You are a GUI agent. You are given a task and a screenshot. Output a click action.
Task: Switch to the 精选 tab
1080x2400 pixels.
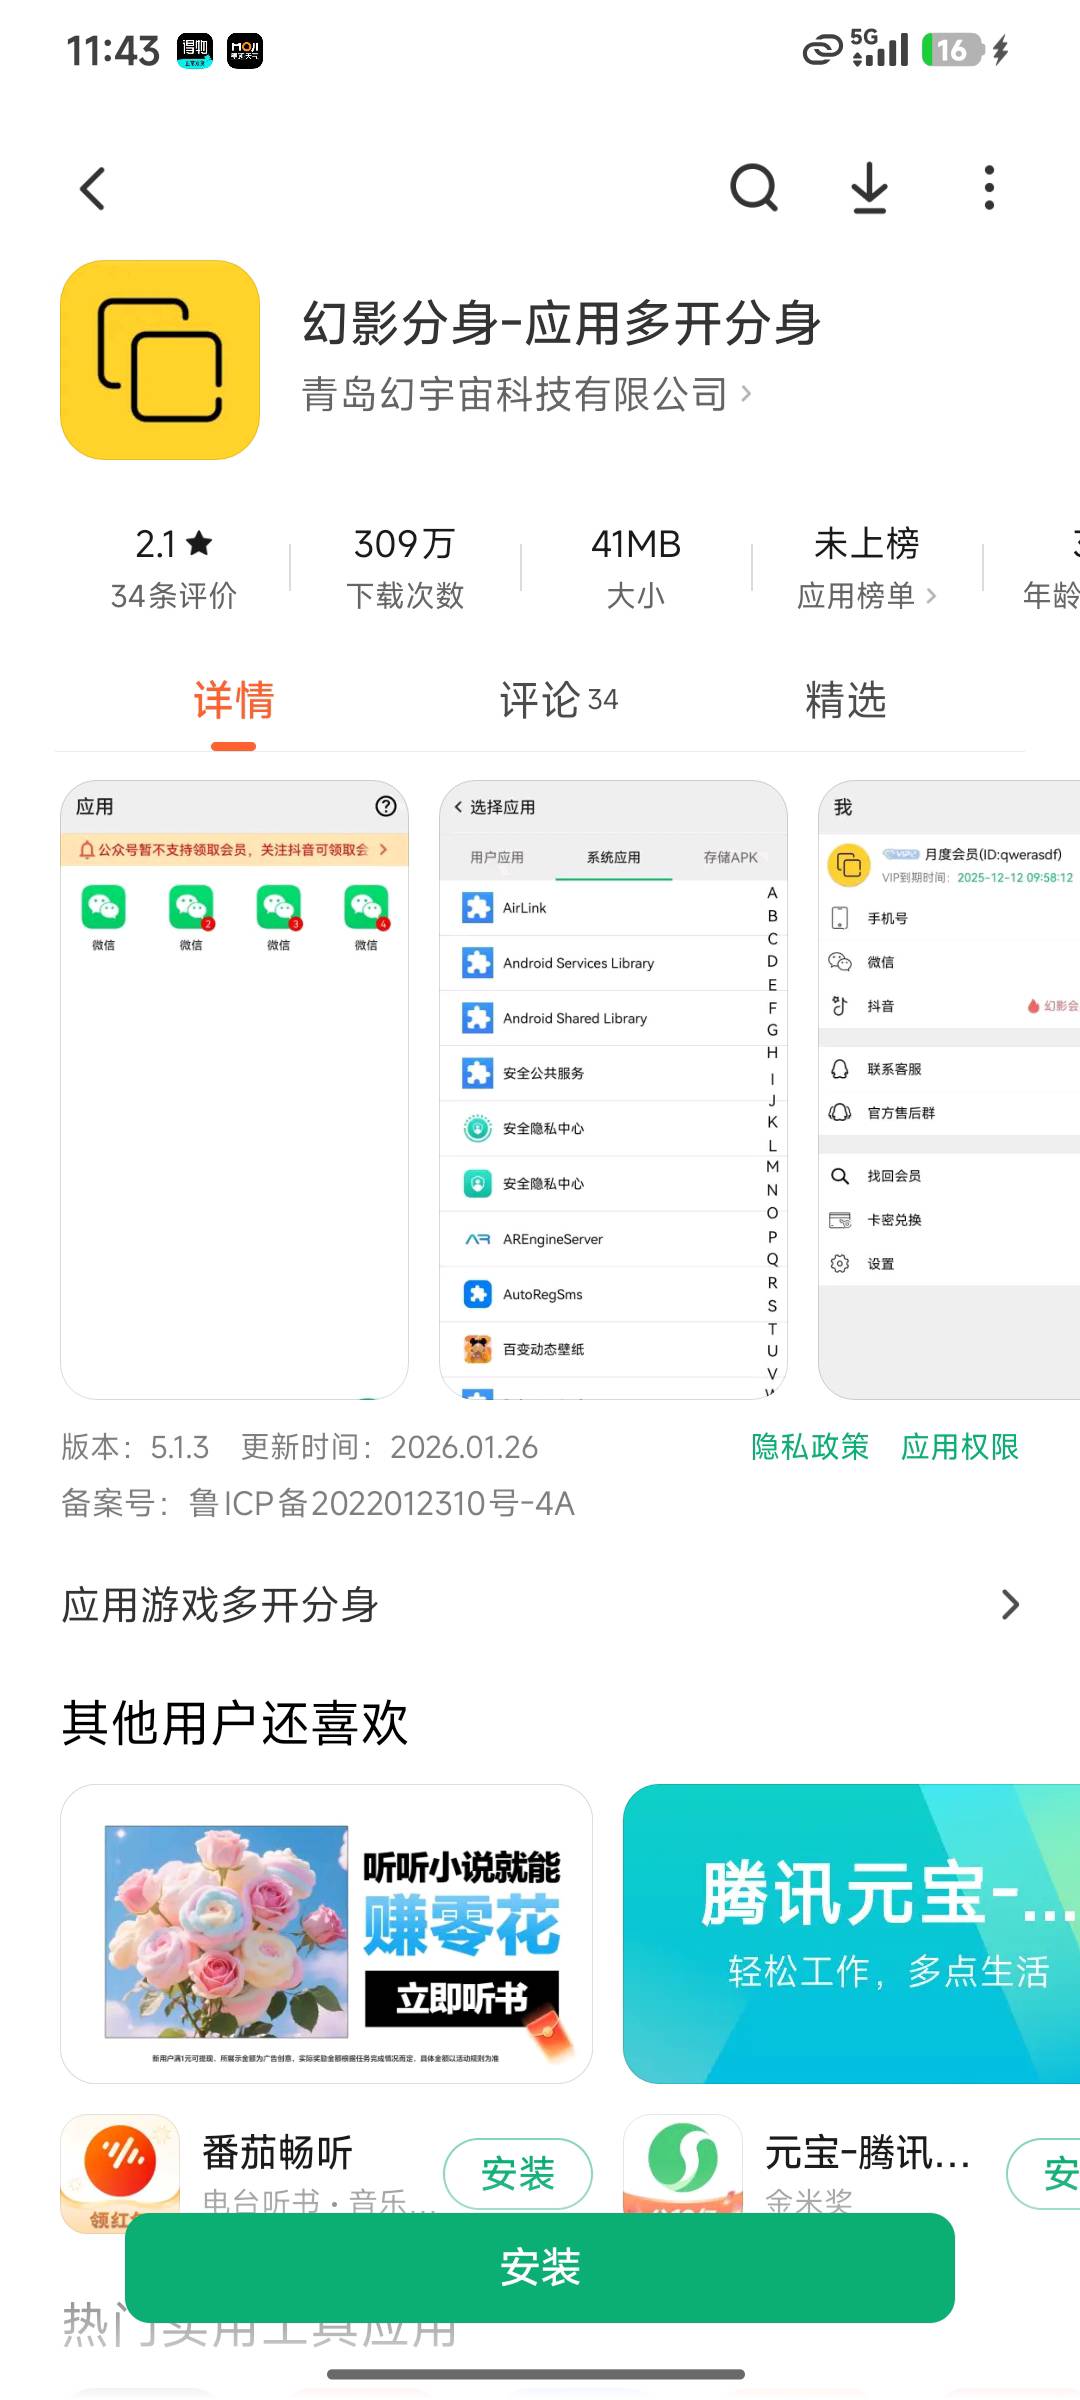[846, 700]
